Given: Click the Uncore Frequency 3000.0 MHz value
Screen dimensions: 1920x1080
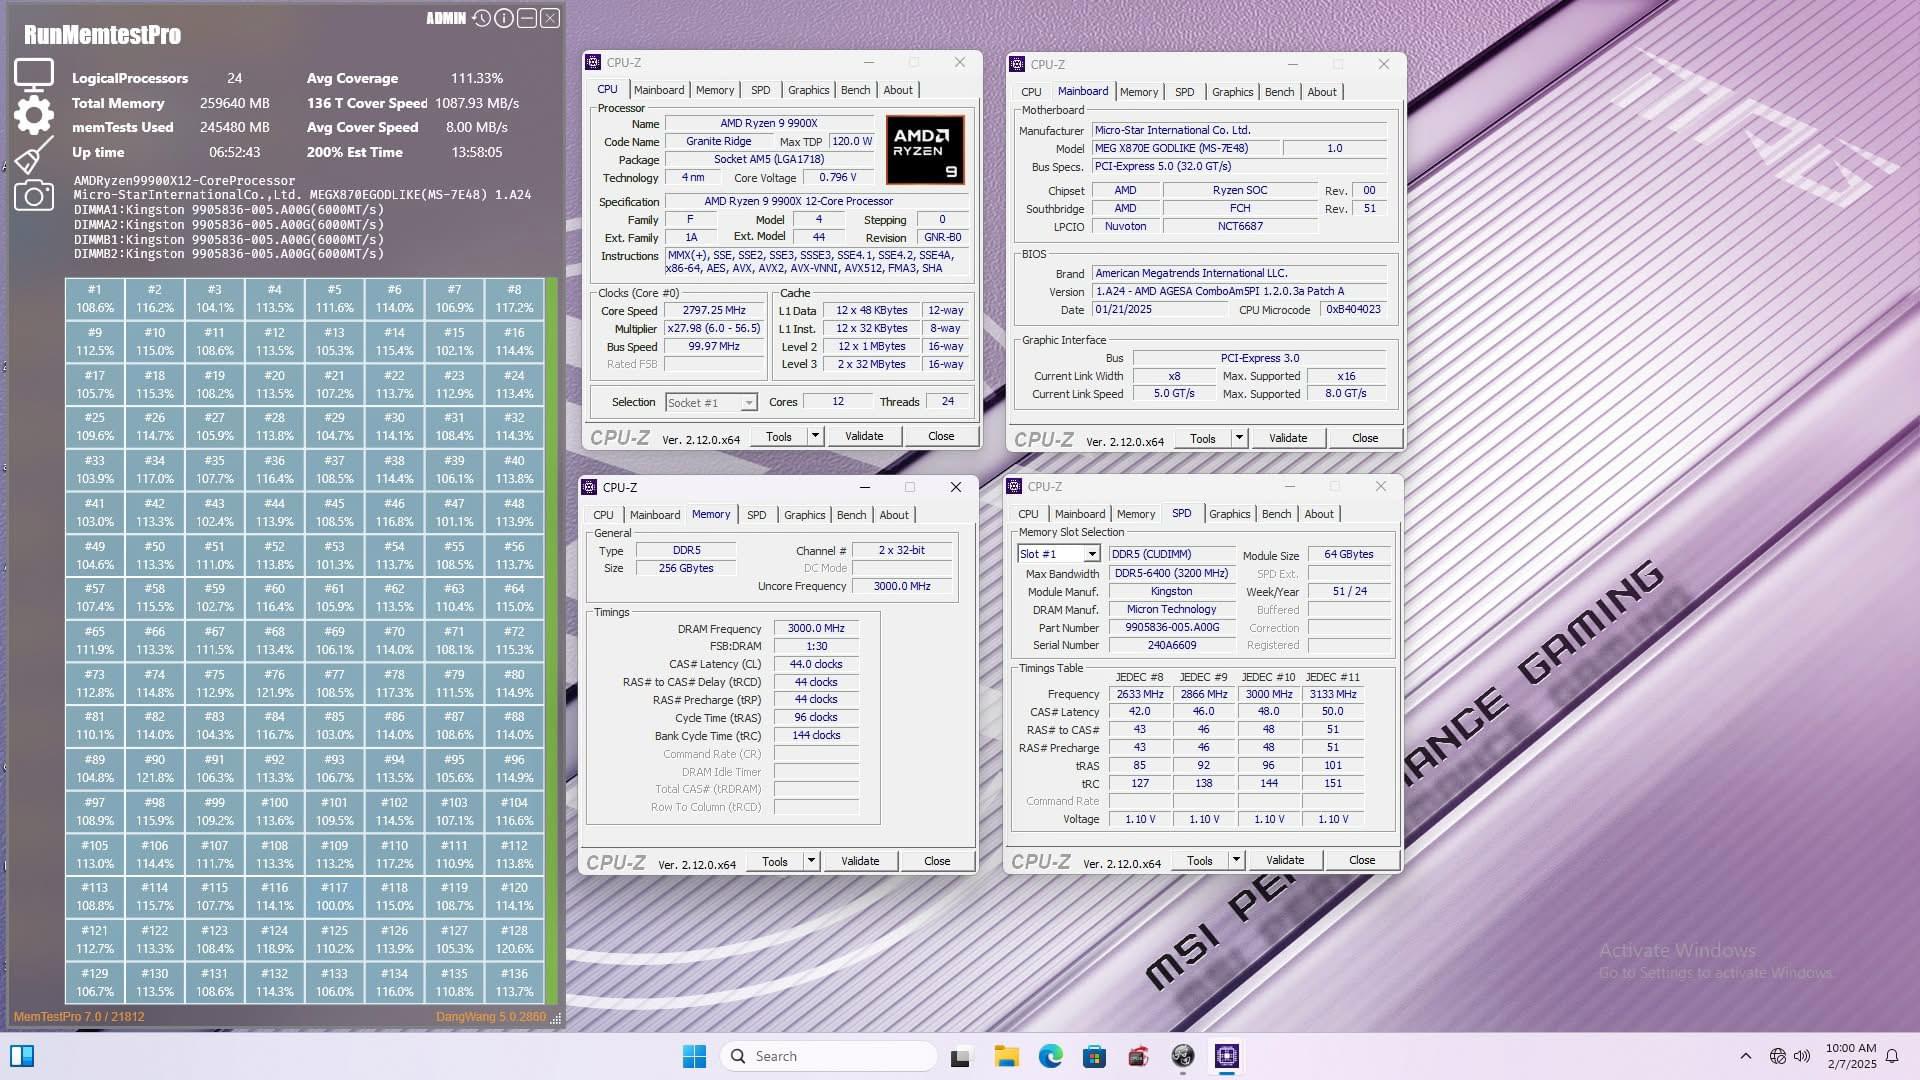Looking at the screenshot, I should pos(902,586).
